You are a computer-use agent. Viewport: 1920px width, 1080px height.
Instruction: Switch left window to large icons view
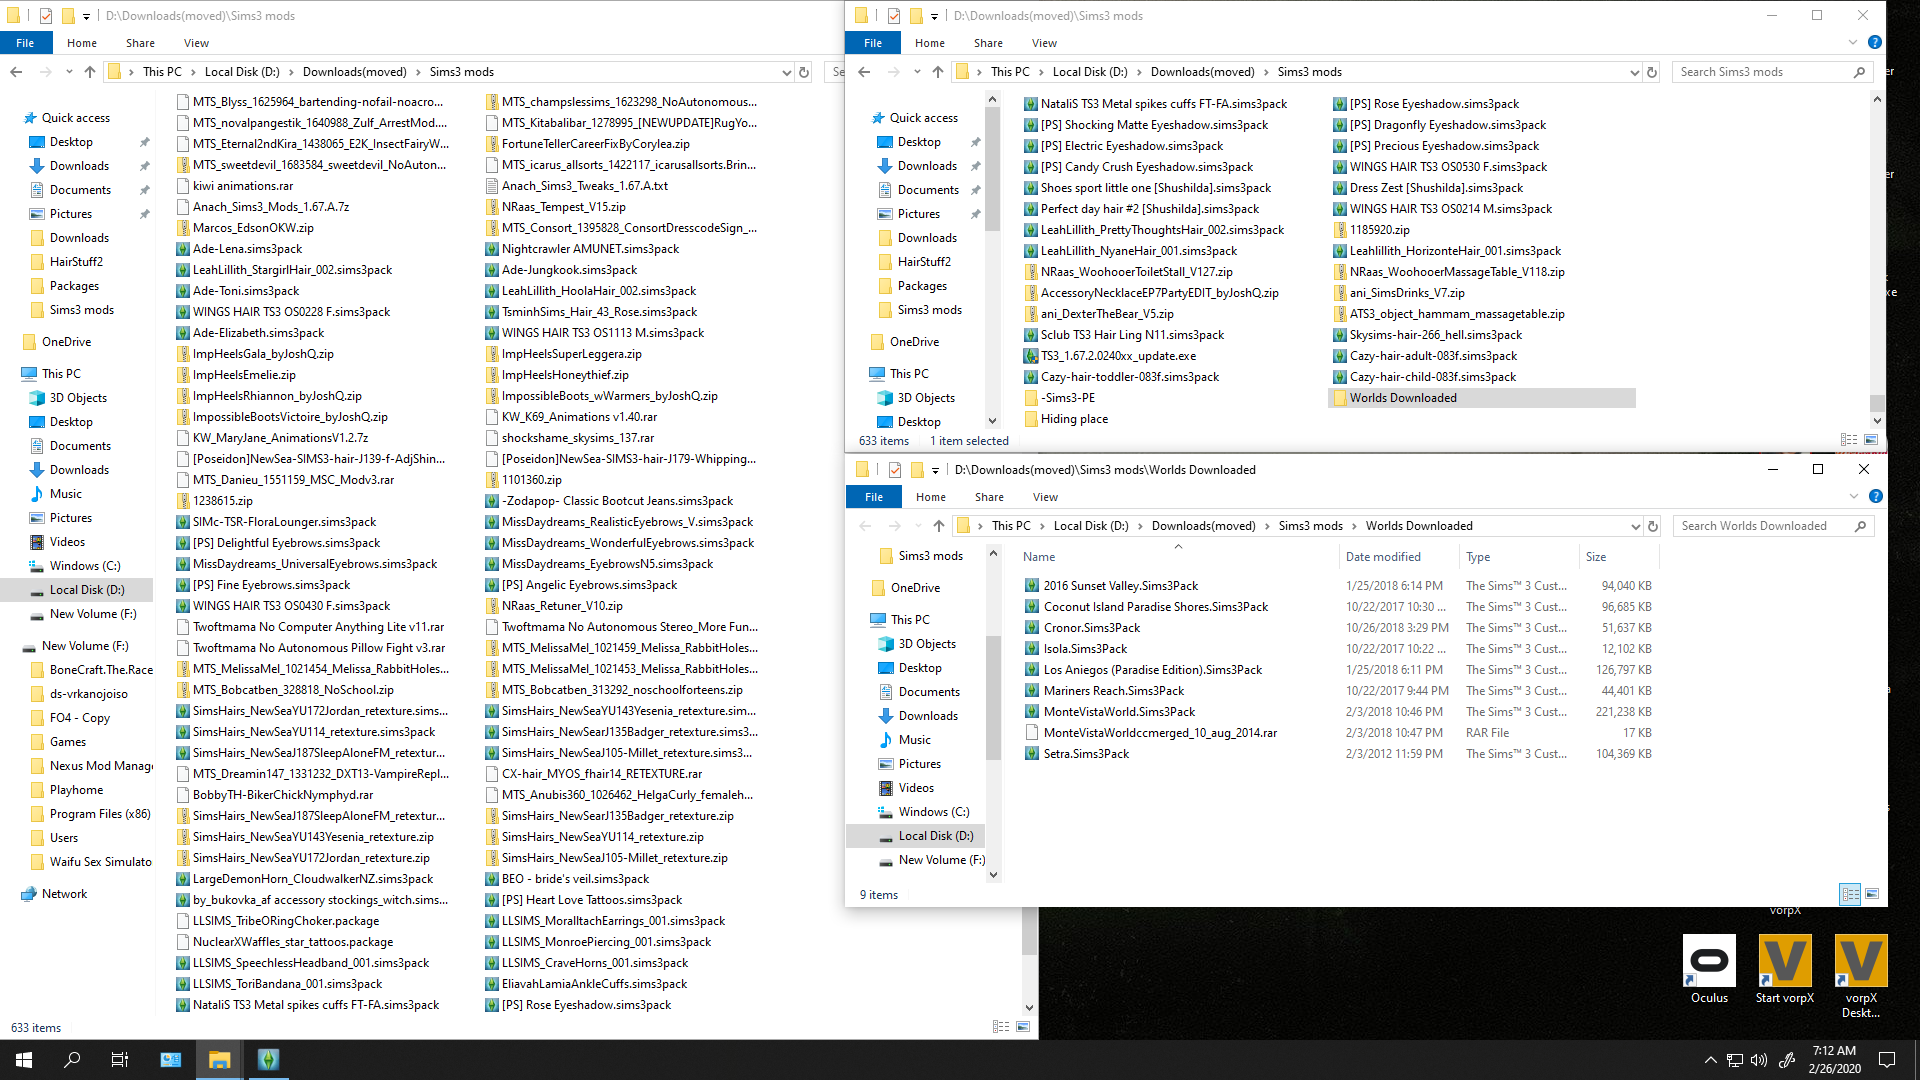(1023, 1027)
